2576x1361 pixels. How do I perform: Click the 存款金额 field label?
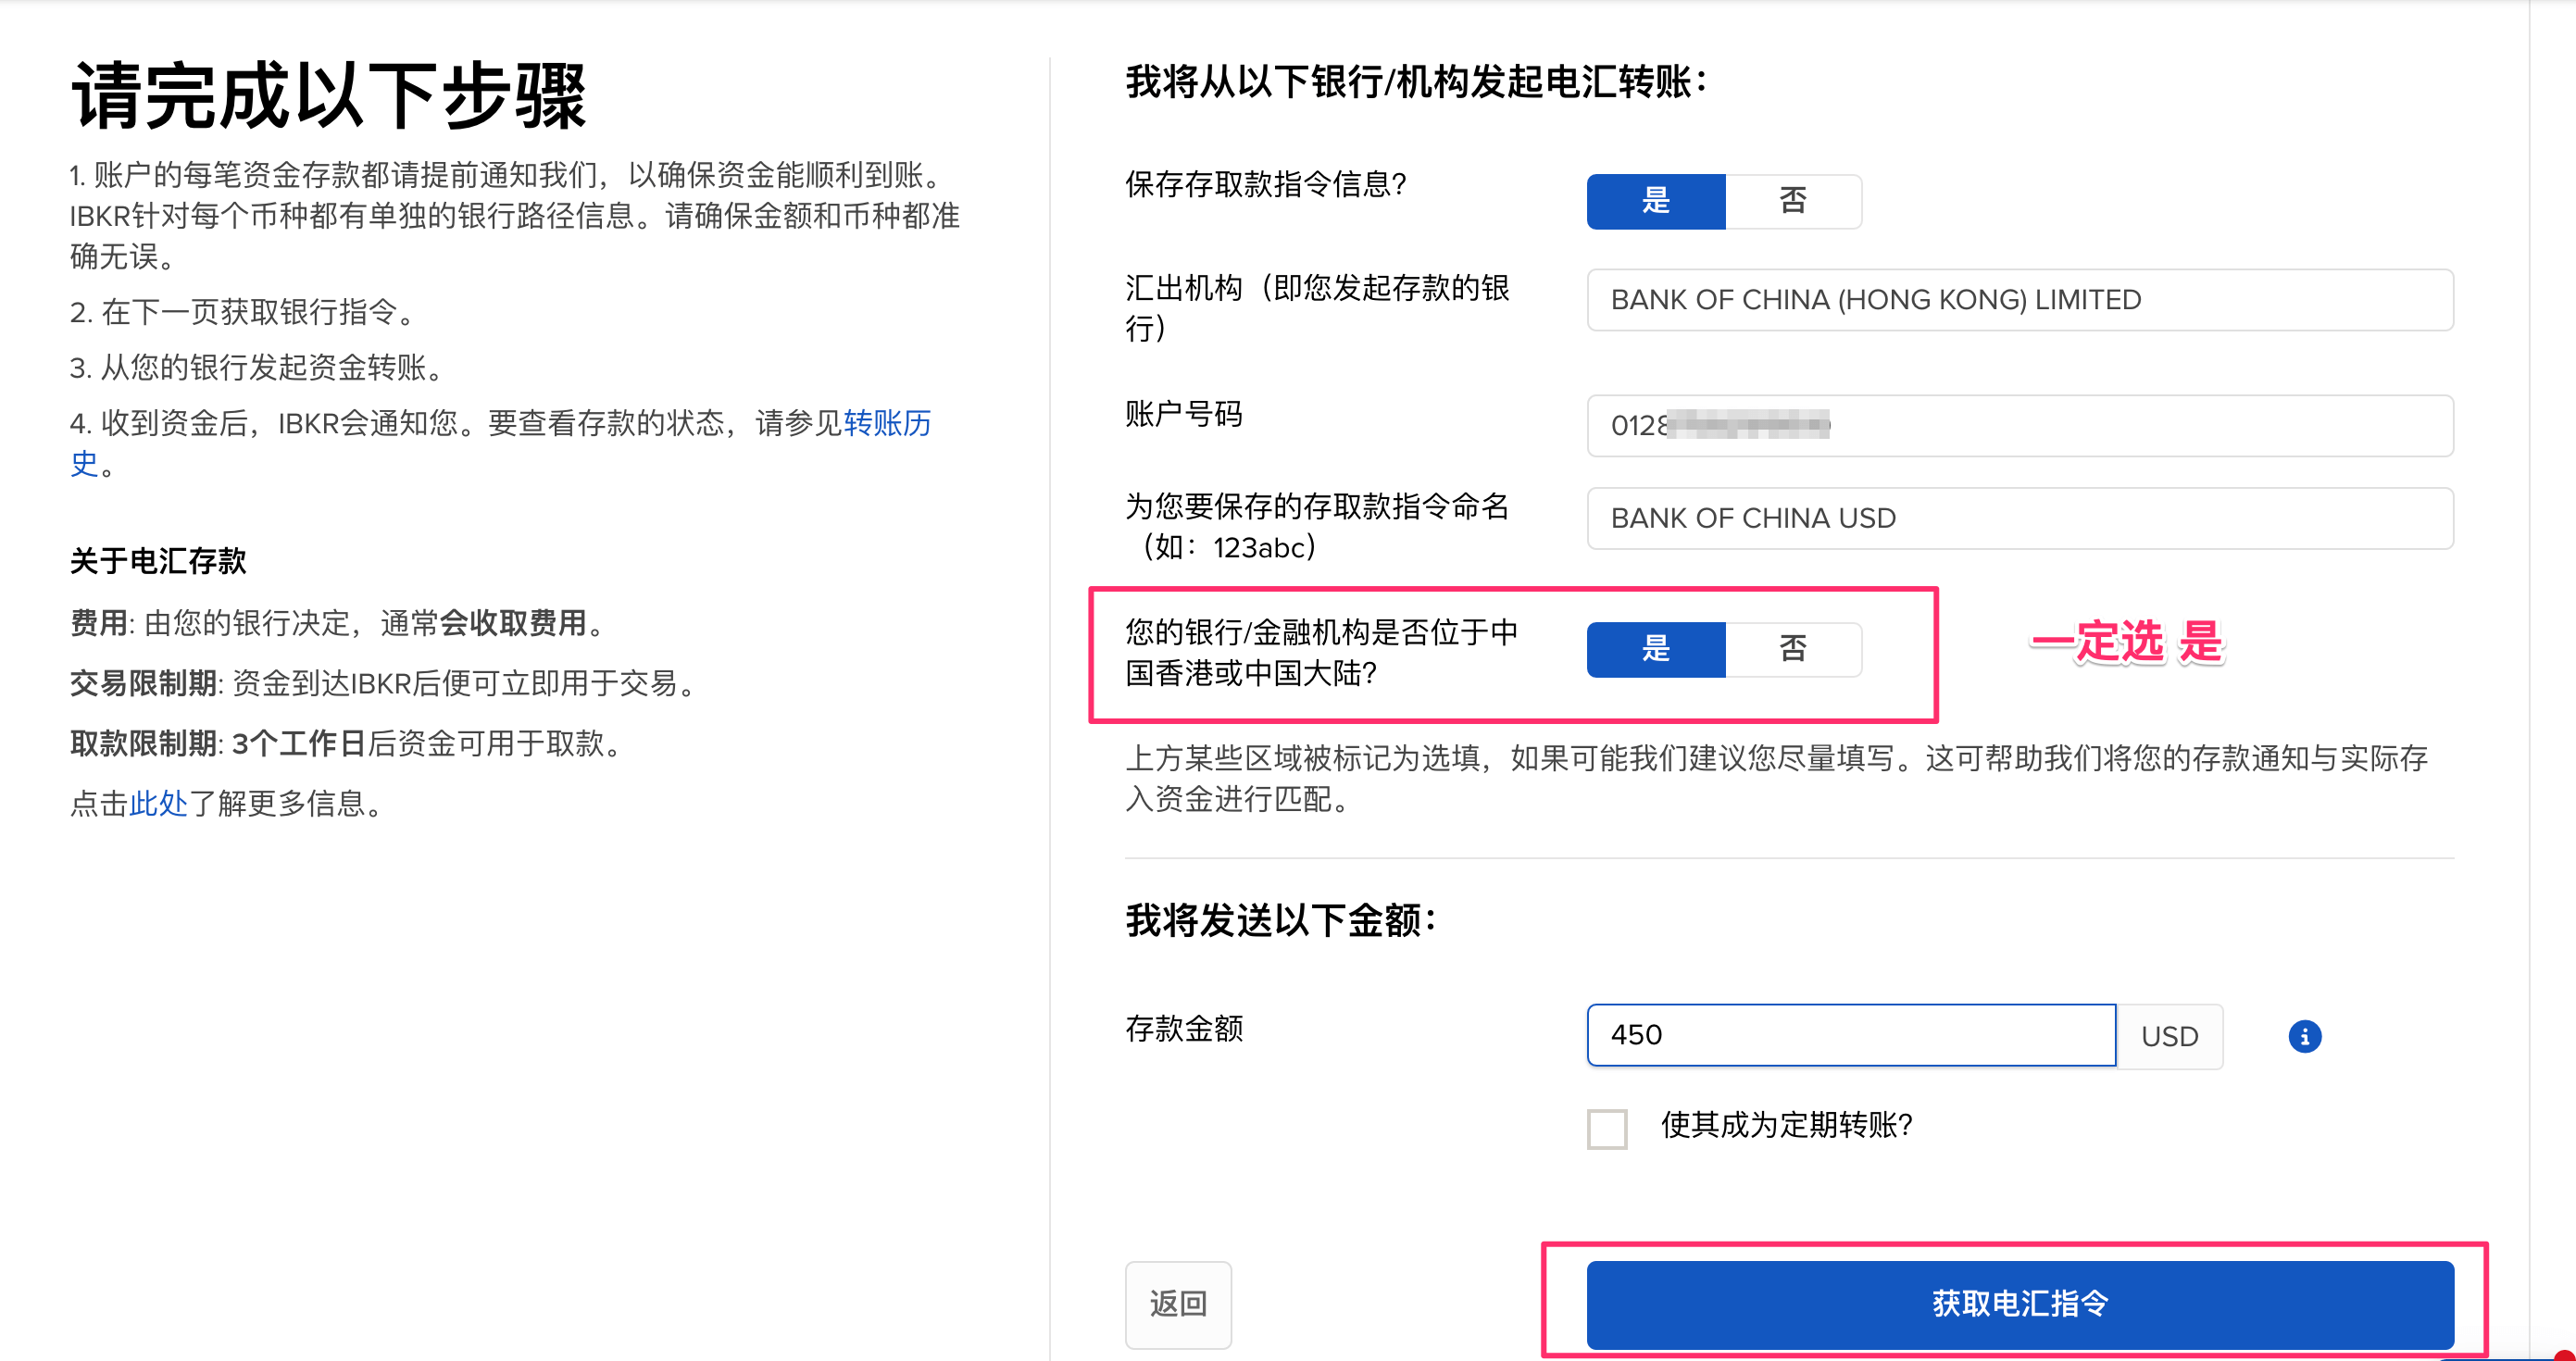click(1184, 1028)
